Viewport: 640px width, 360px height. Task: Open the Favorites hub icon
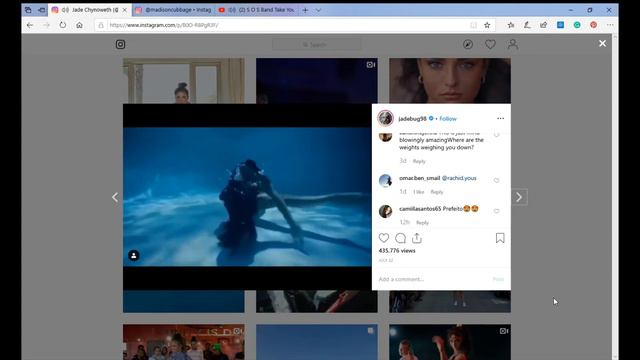511,25
